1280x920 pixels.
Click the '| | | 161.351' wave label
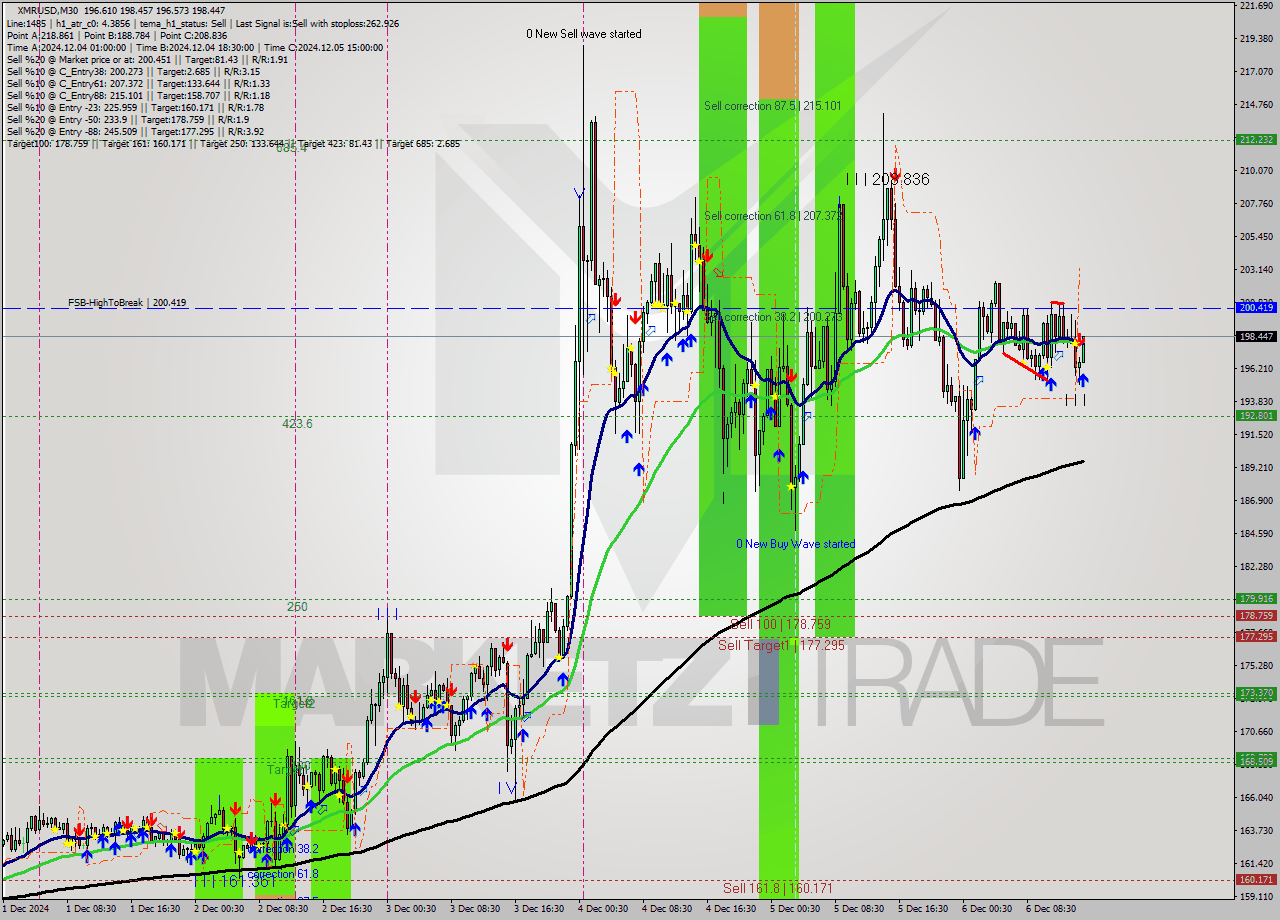tap(235, 882)
